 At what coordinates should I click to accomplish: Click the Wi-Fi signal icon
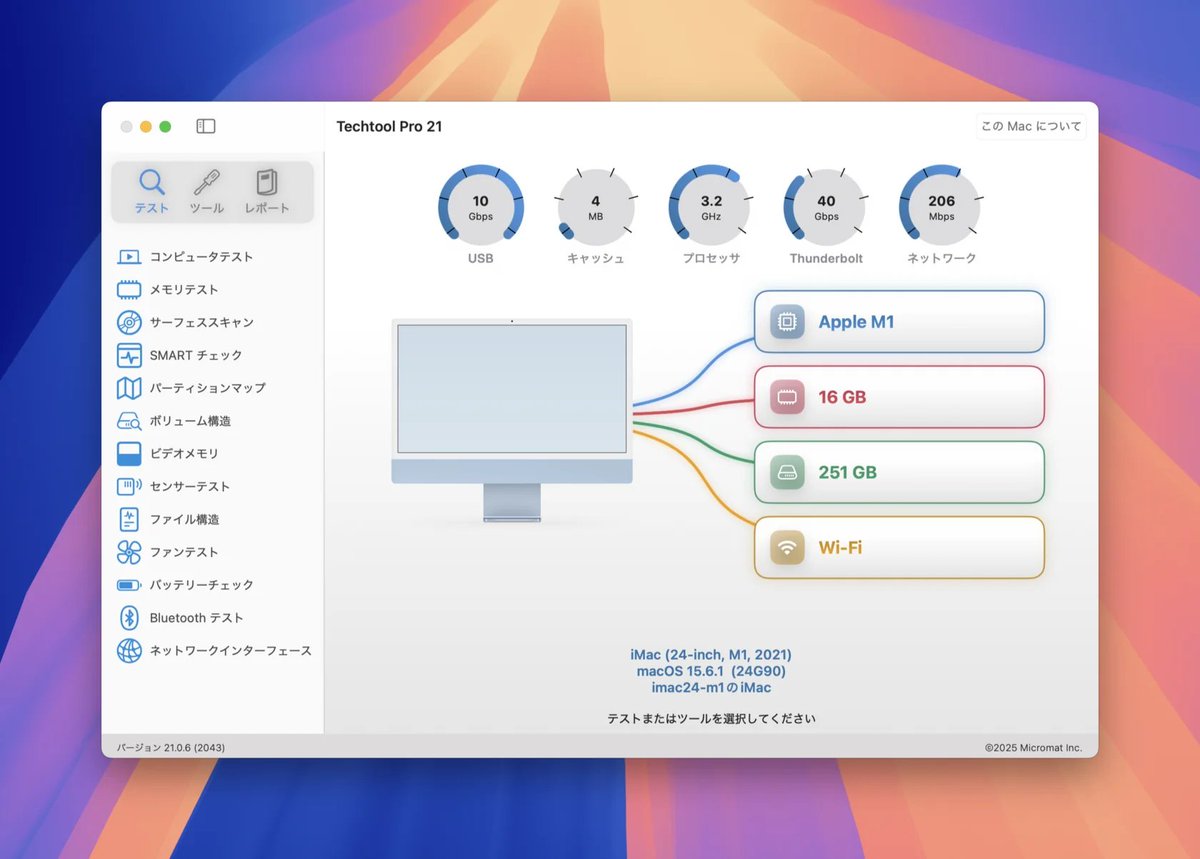787,547
